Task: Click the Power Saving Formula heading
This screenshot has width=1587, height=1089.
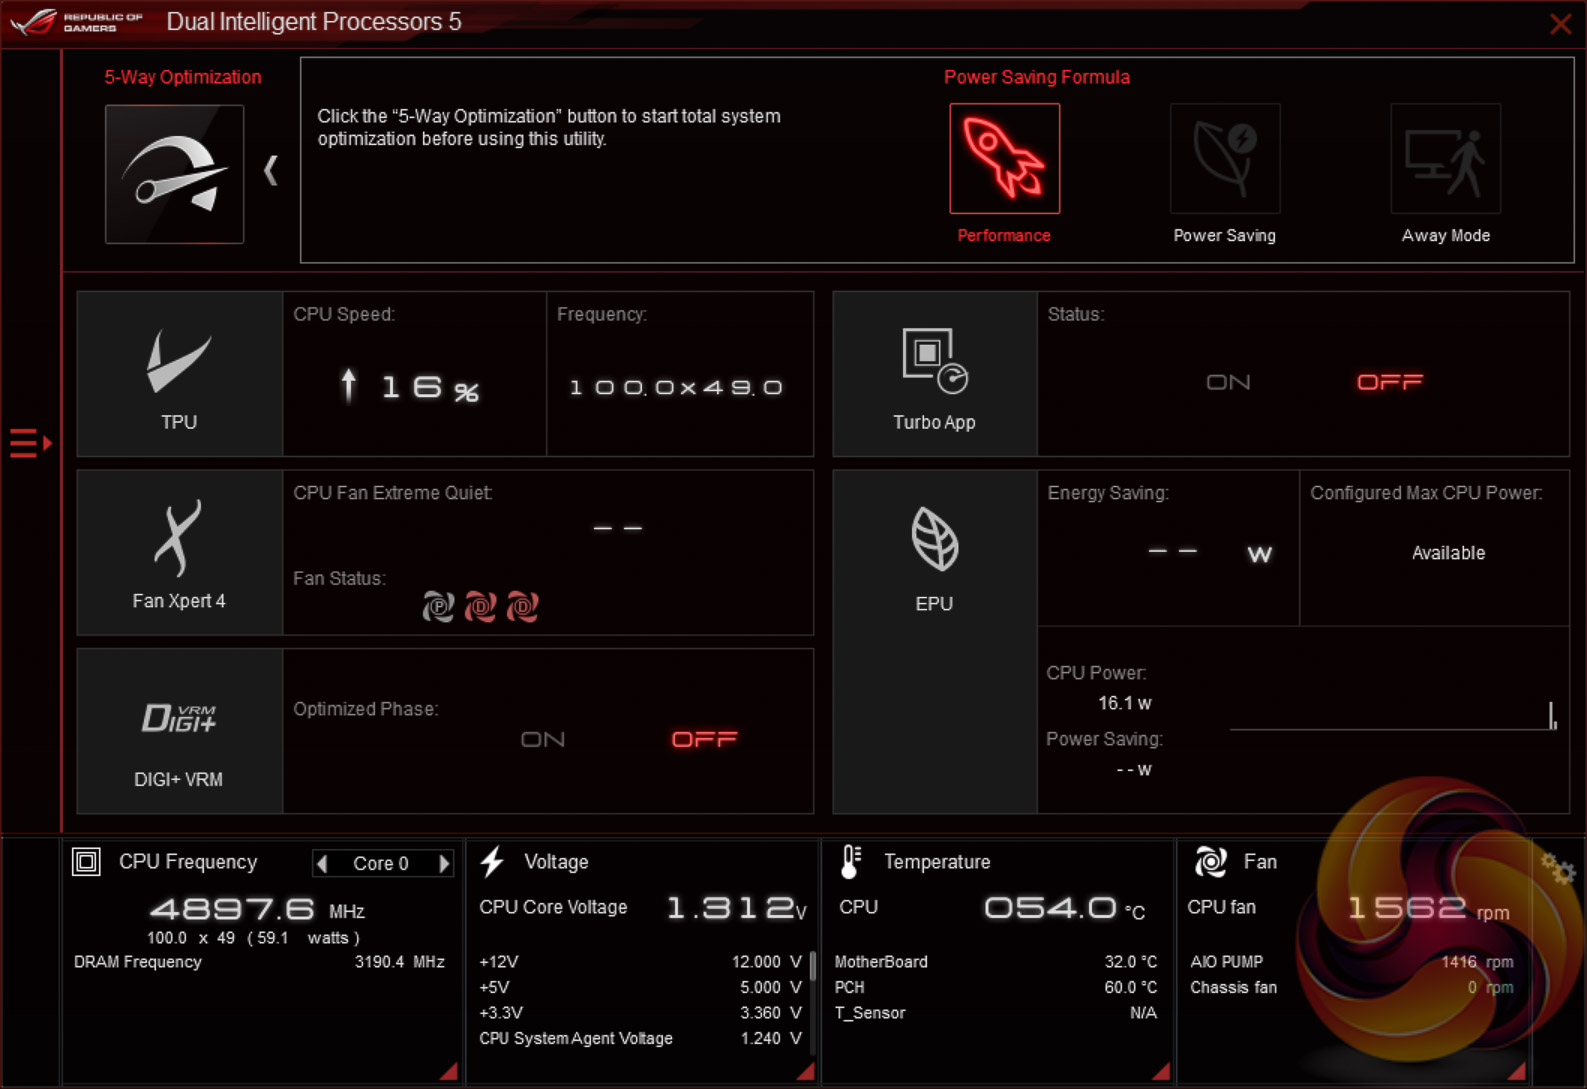Action: (x=1037, y=77)
